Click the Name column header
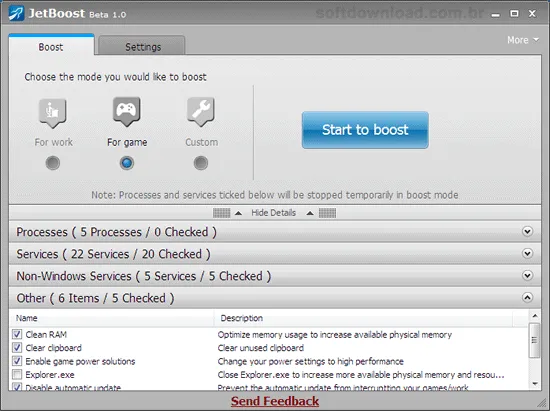The image size is (550, 411). click(112, 318)
